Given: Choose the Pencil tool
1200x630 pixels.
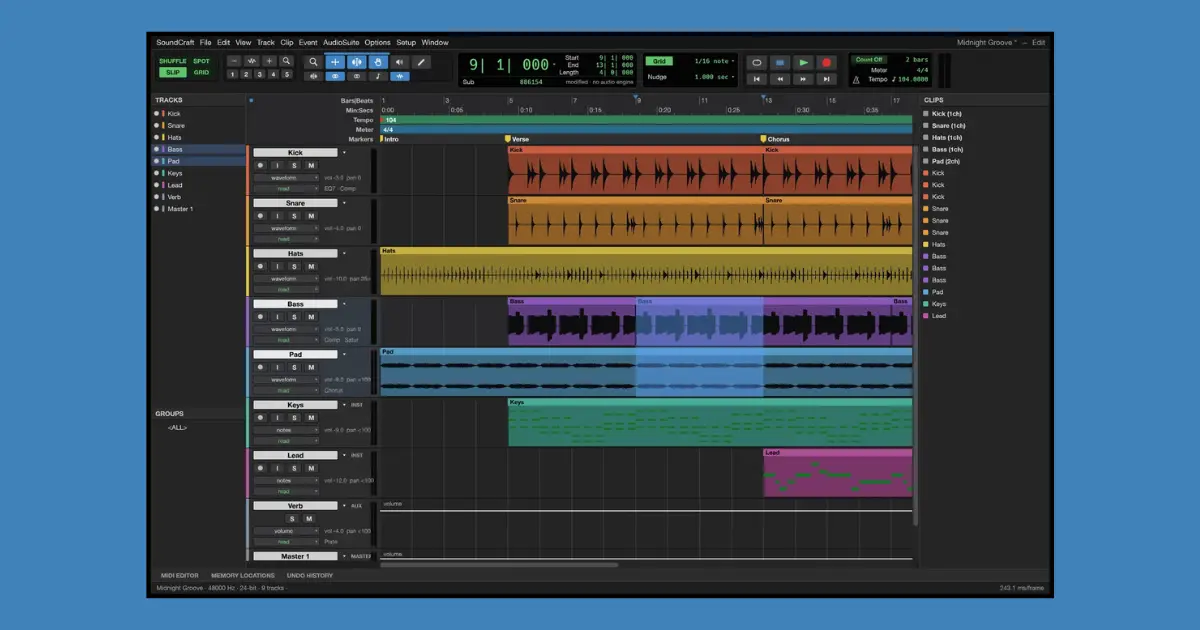Looking at the screenshot, I should point(421,61).
